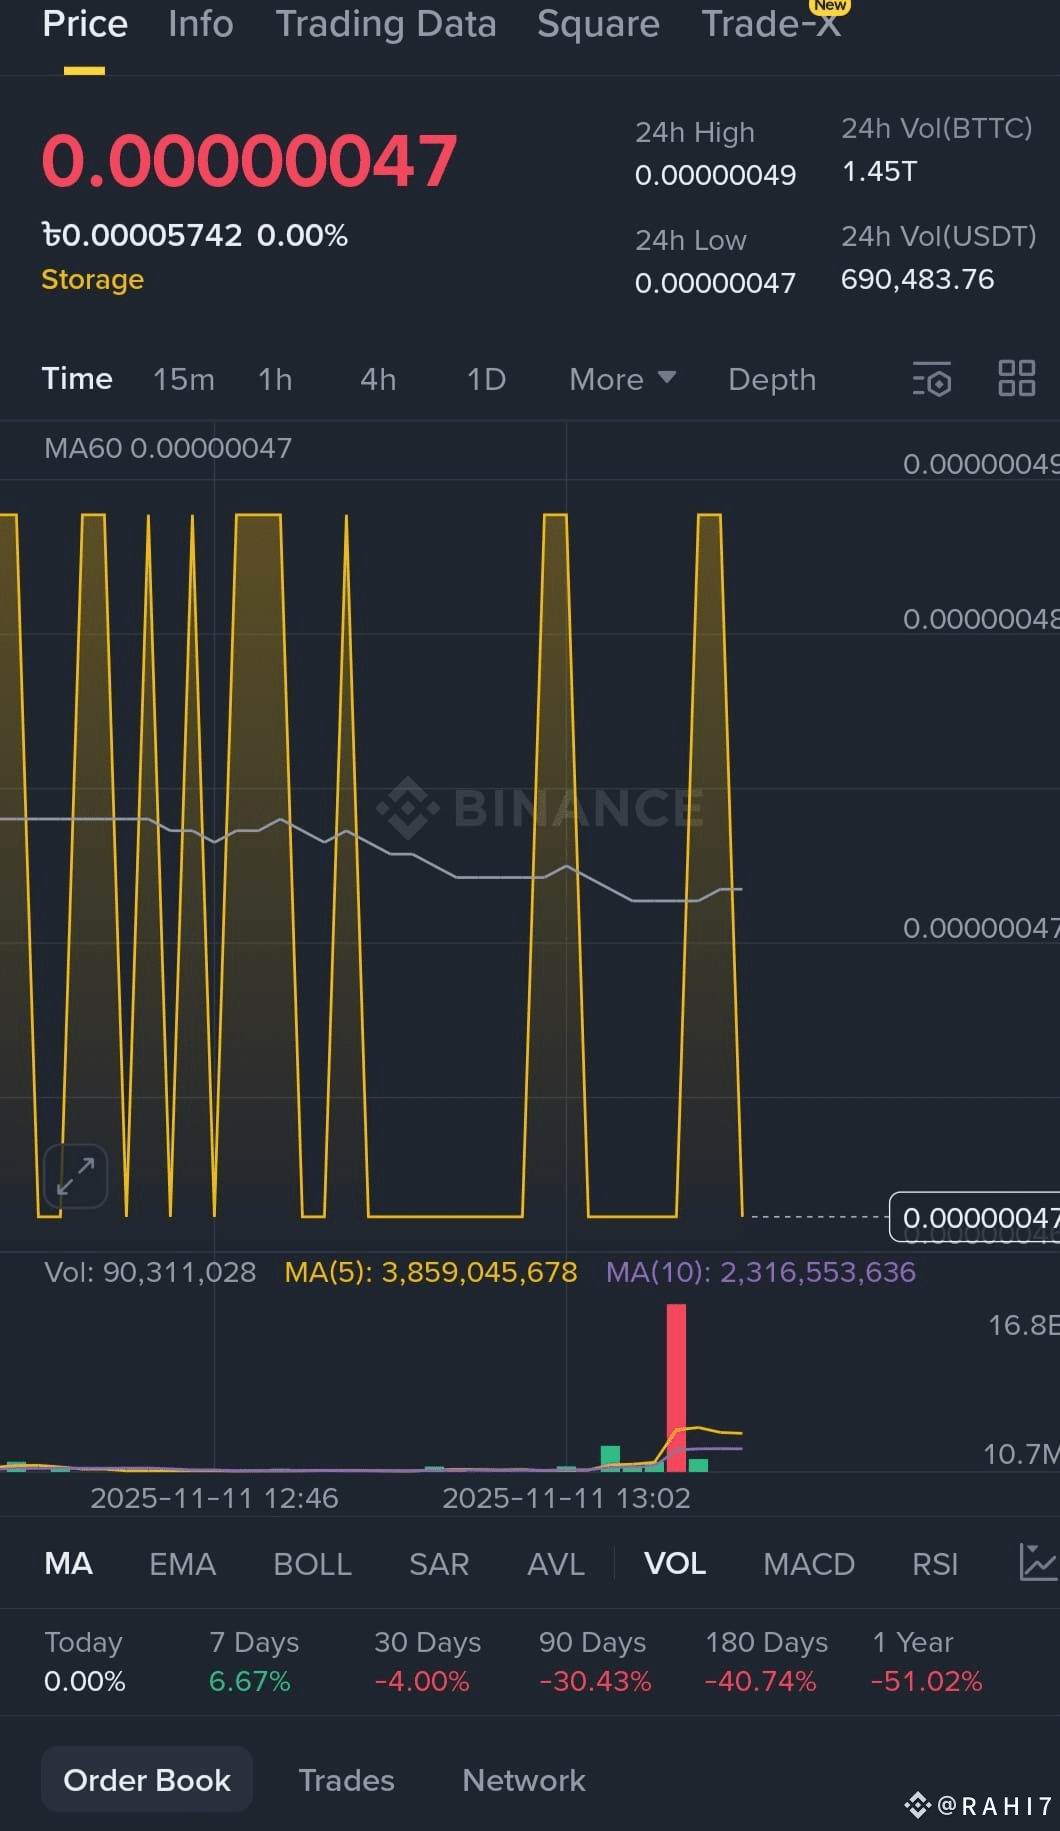Tap the 24h High value 0.00000049
The height and width of the screenshot is (1831, 1060).
(x=715, y=175)
